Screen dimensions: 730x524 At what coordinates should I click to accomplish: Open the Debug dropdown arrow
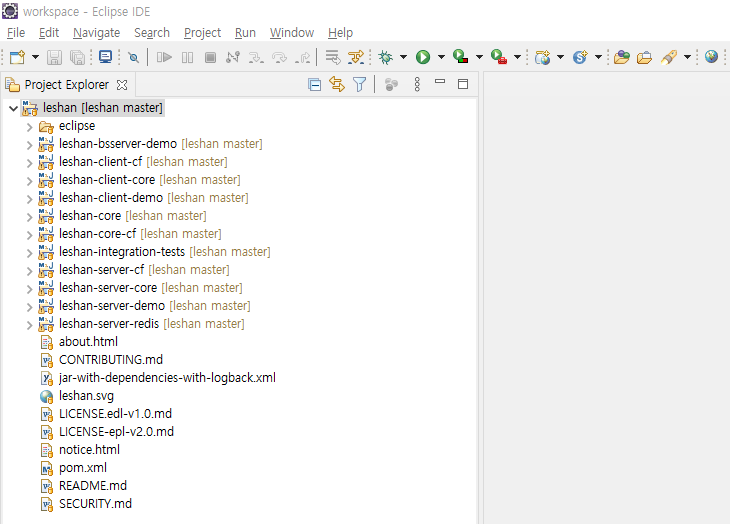point(403,57)
